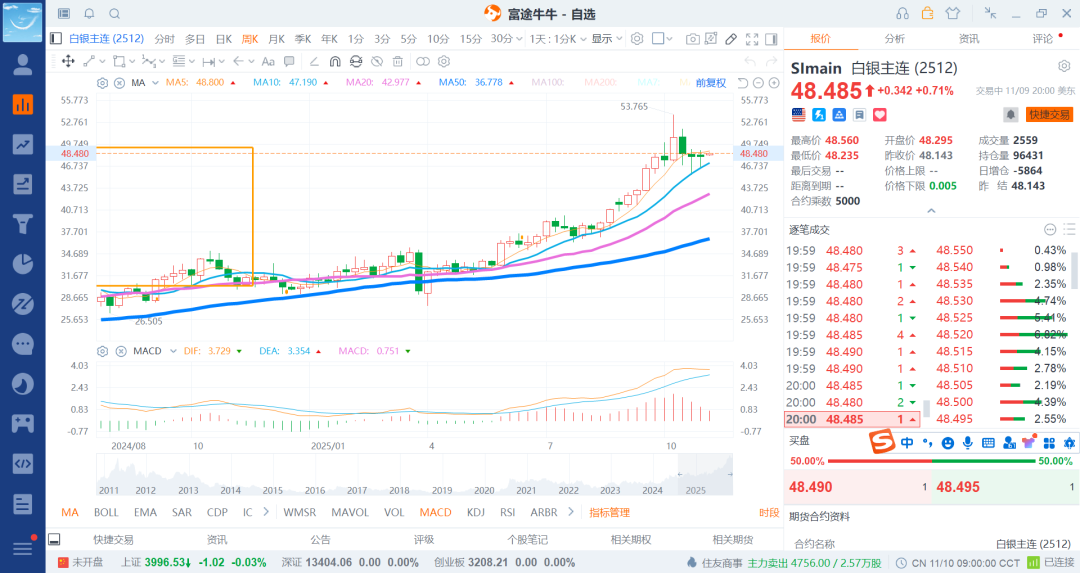Open the 显示 display dropdown
The height and width of the screenshot is (573, 1080).
tap(604, 39)
